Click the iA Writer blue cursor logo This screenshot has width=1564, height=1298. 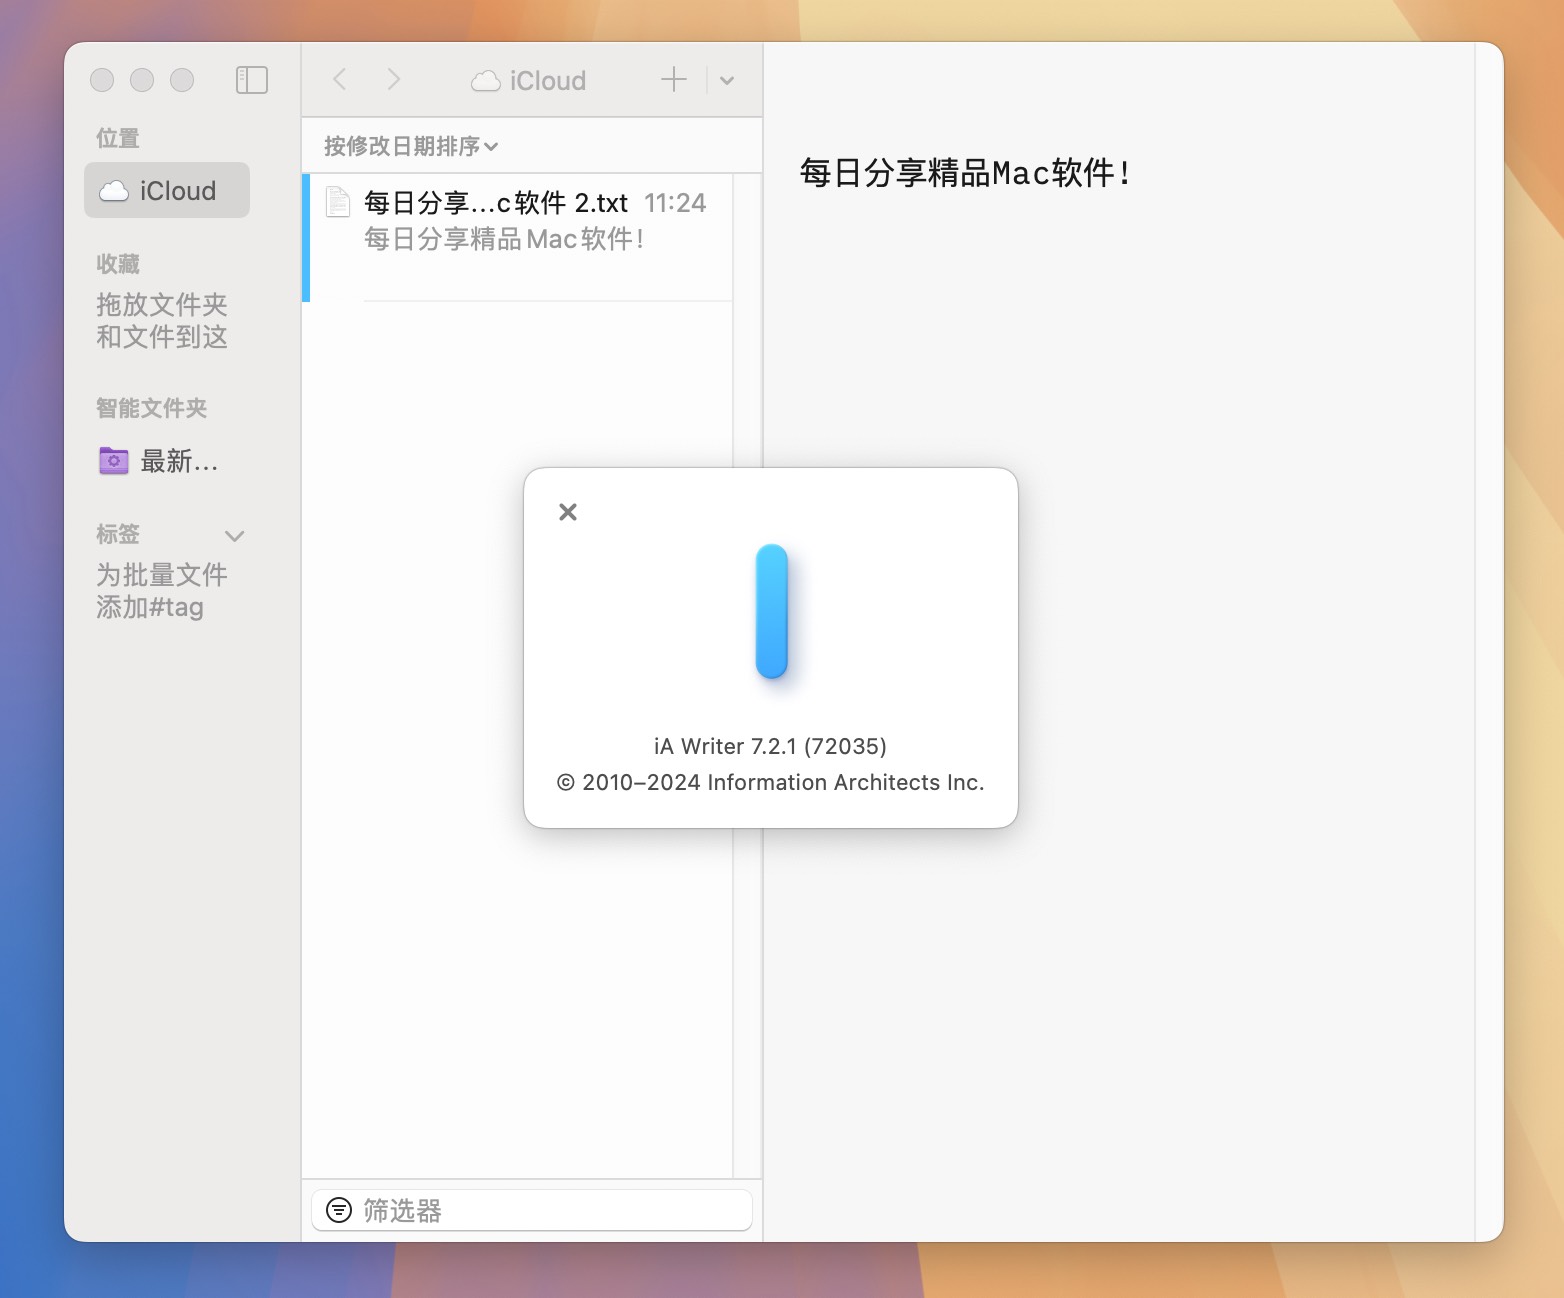point(772,611)
